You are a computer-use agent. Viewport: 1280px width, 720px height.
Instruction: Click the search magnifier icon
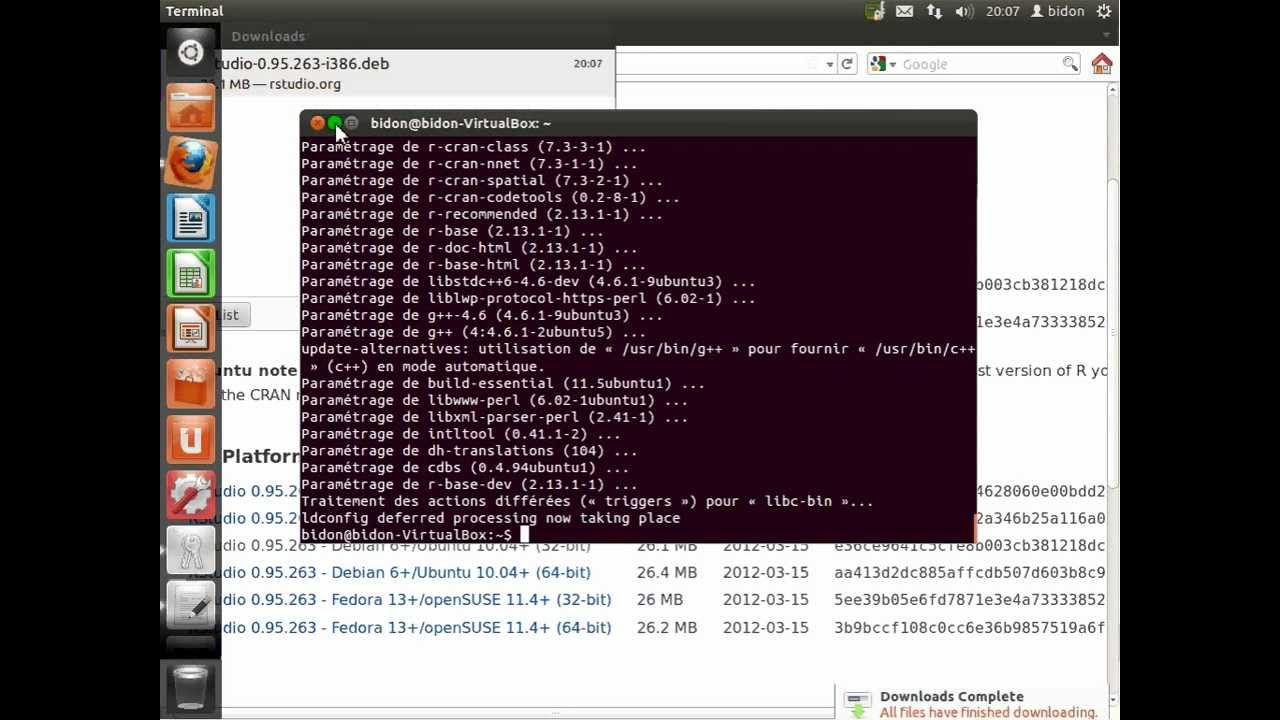point(1070,64)
